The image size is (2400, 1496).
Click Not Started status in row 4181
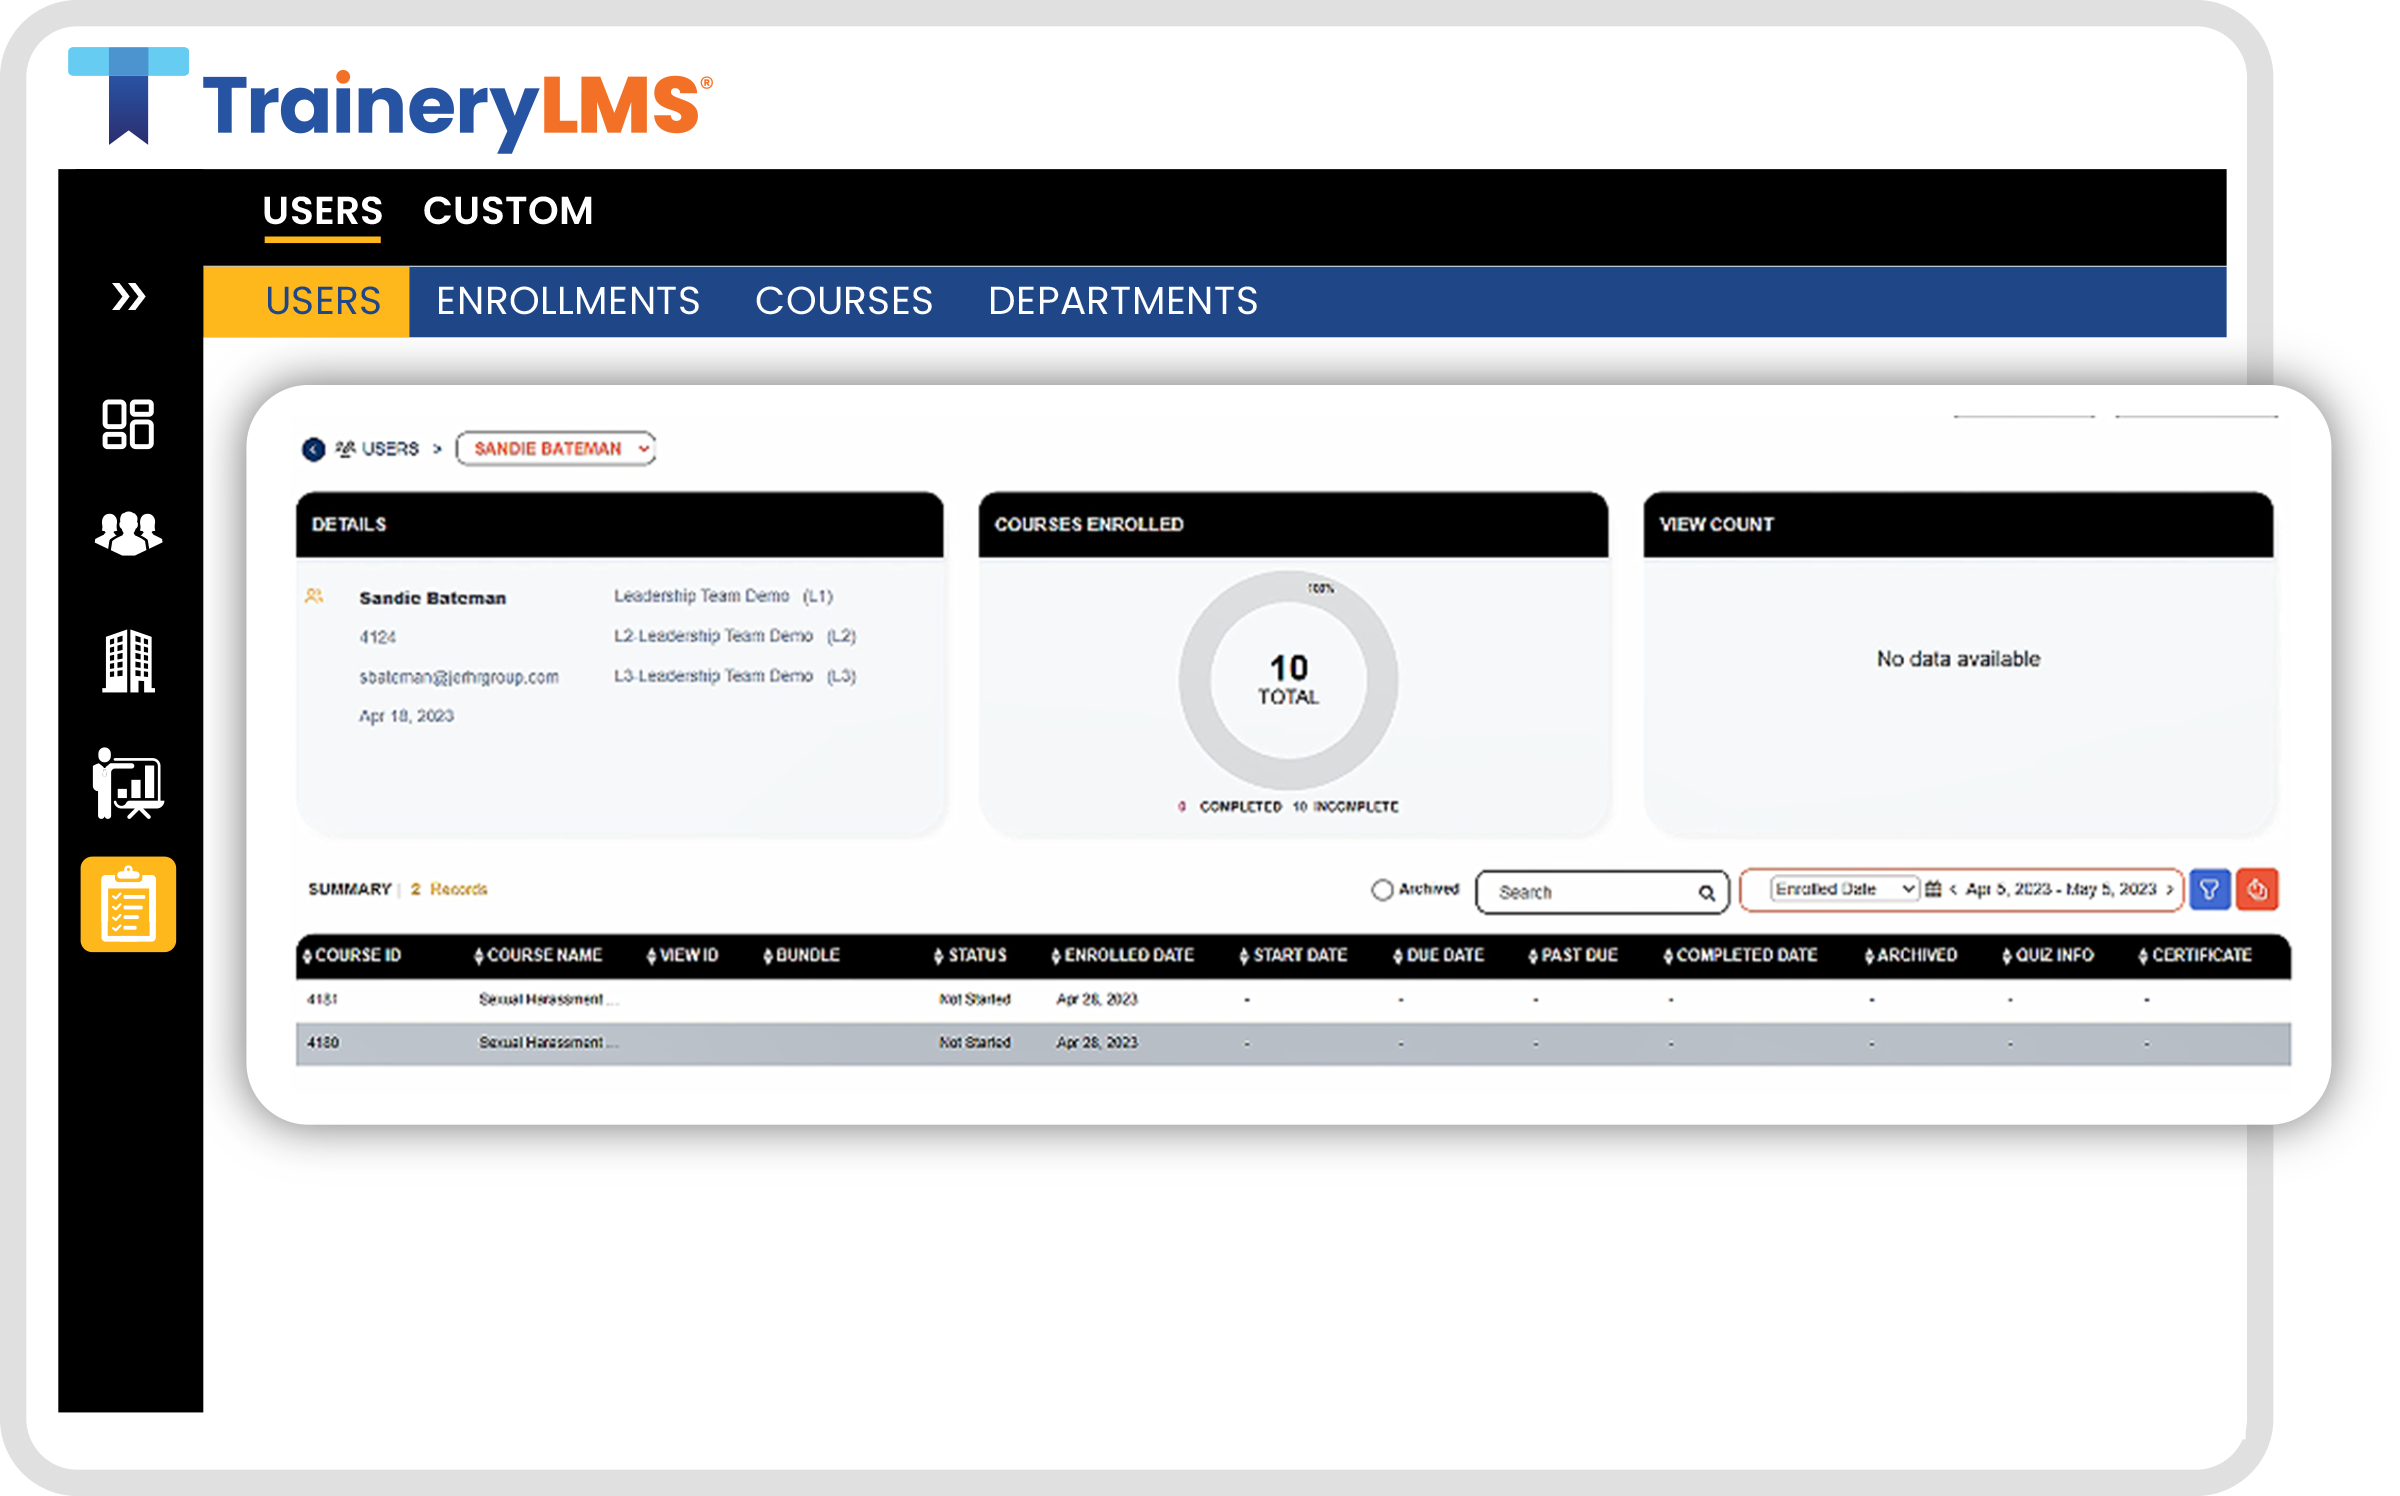tap(975, 999)
